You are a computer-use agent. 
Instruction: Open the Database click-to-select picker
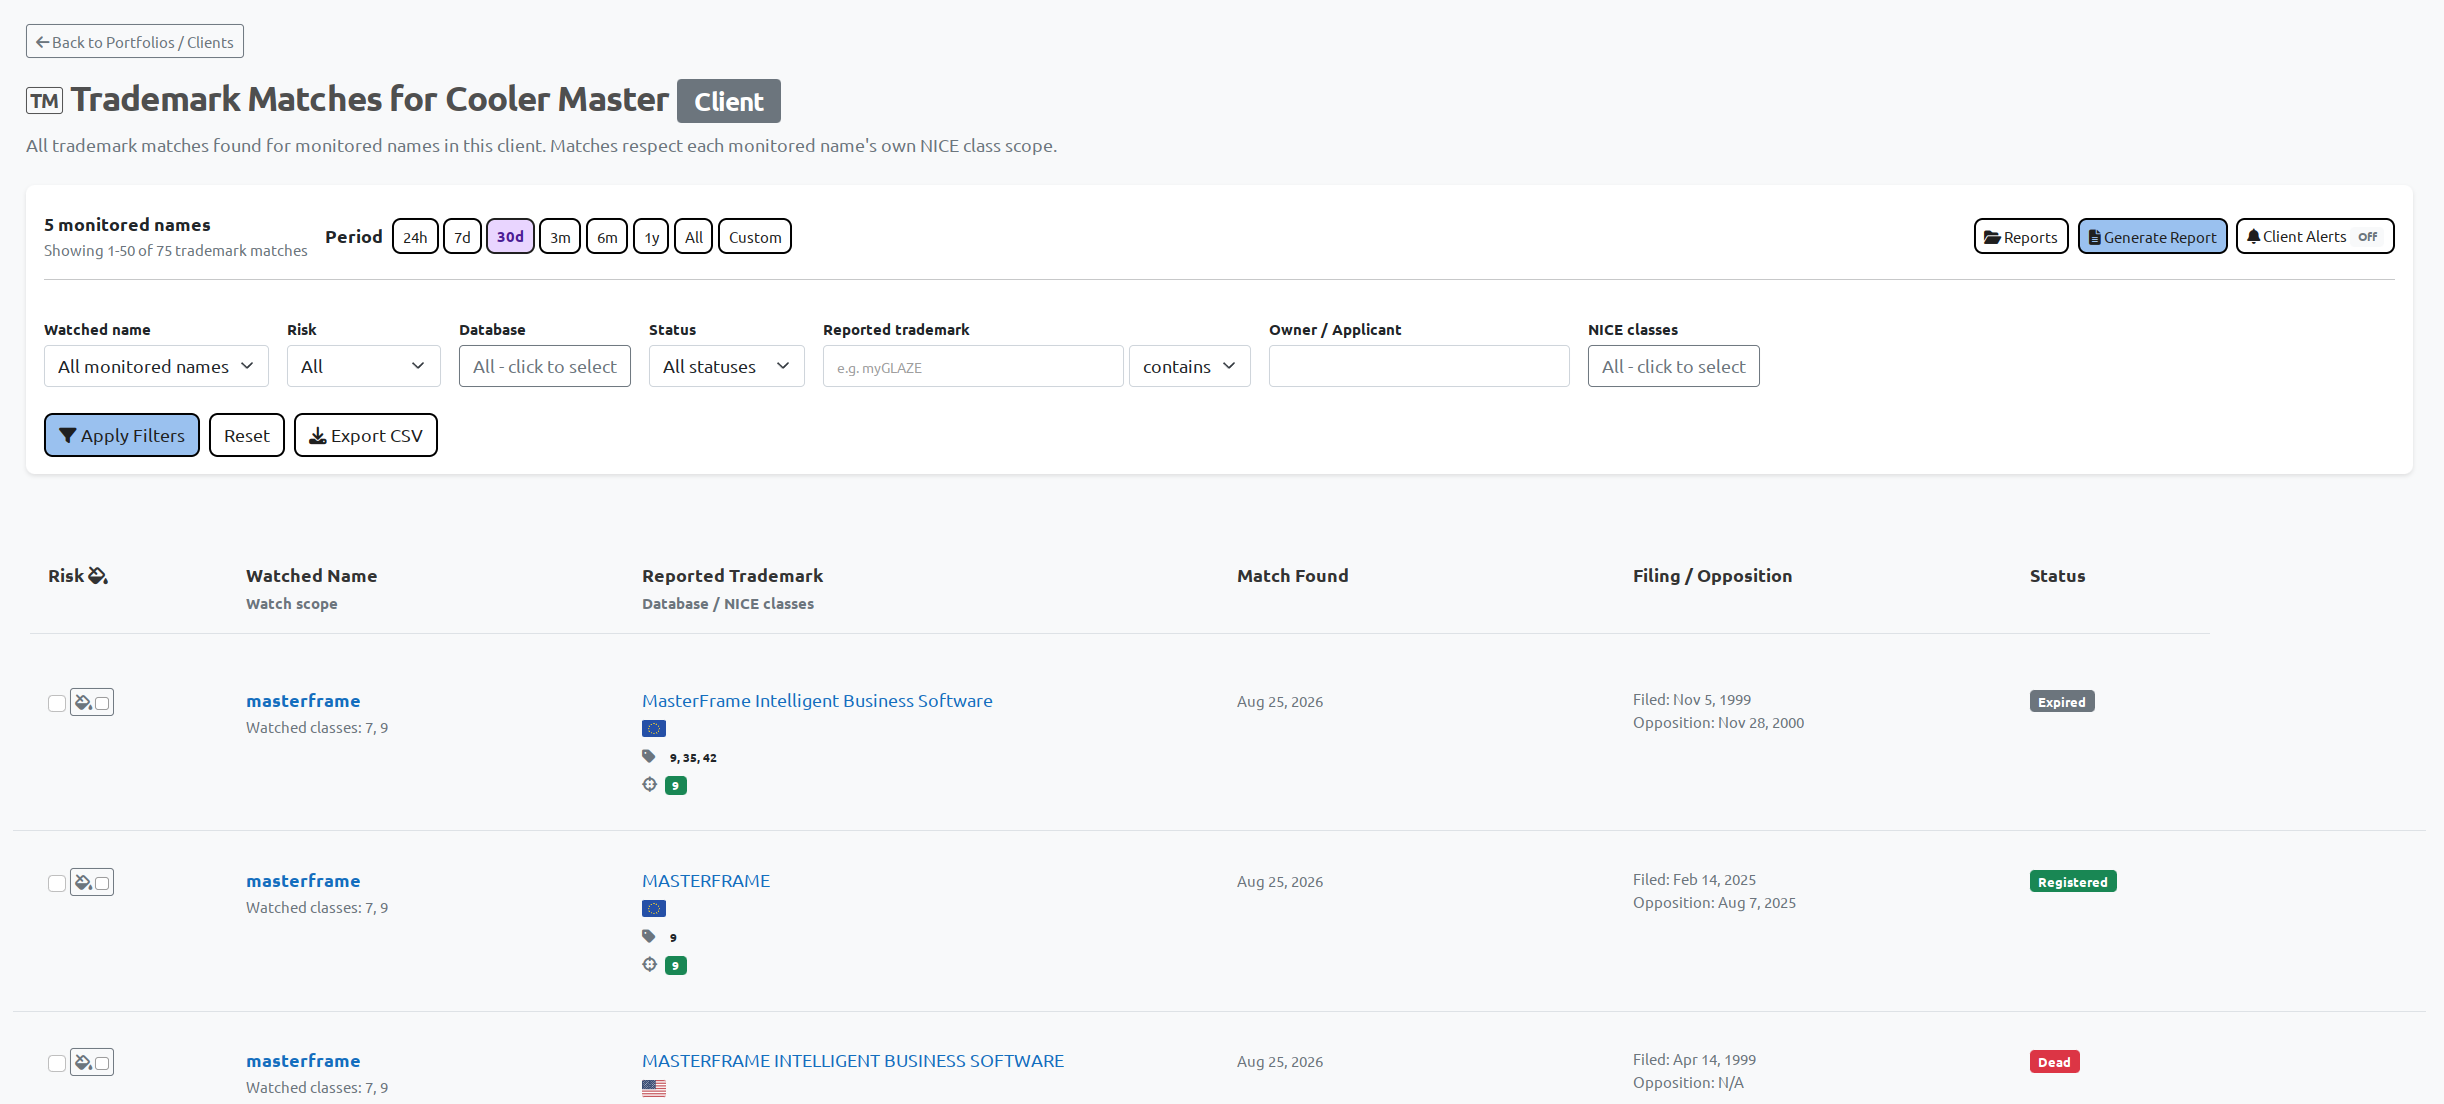(545, 366)
